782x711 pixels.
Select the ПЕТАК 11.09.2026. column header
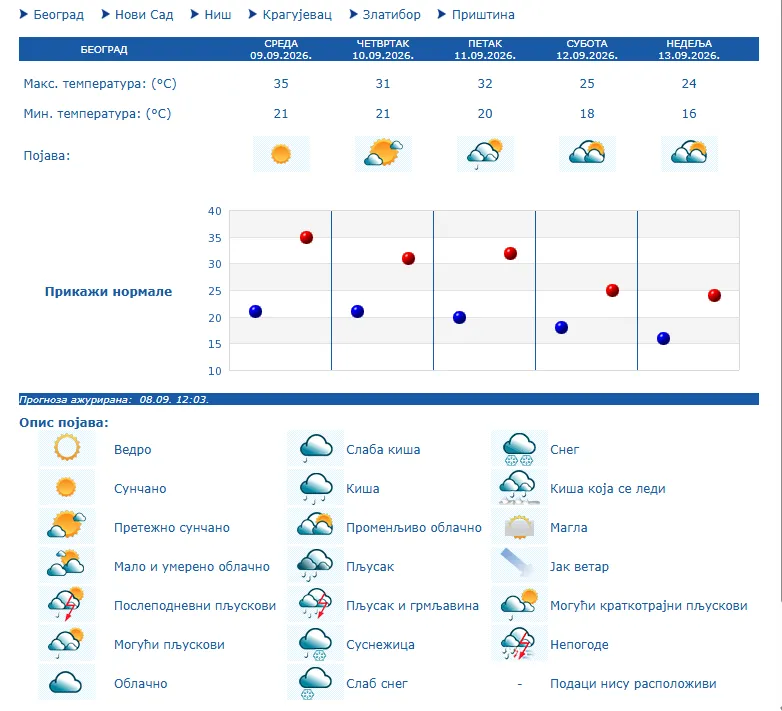click(485, 49)
